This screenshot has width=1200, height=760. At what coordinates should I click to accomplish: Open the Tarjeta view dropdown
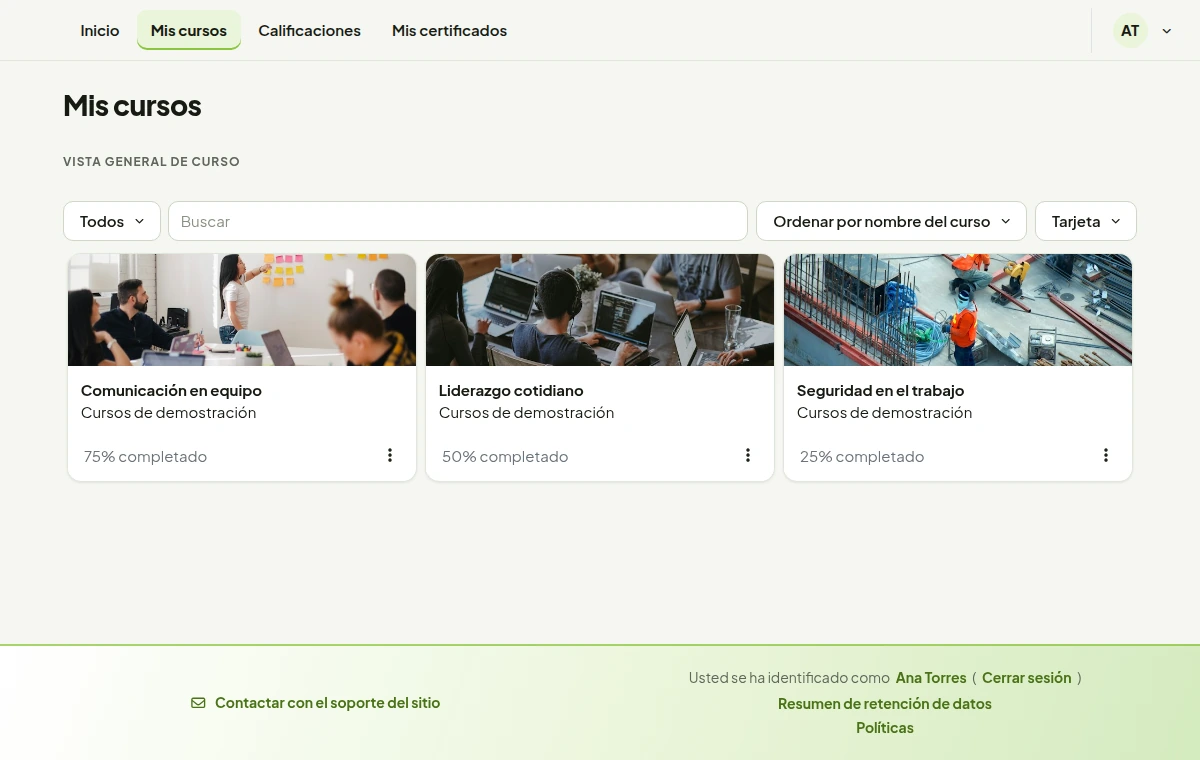[x=1086, y=221]
